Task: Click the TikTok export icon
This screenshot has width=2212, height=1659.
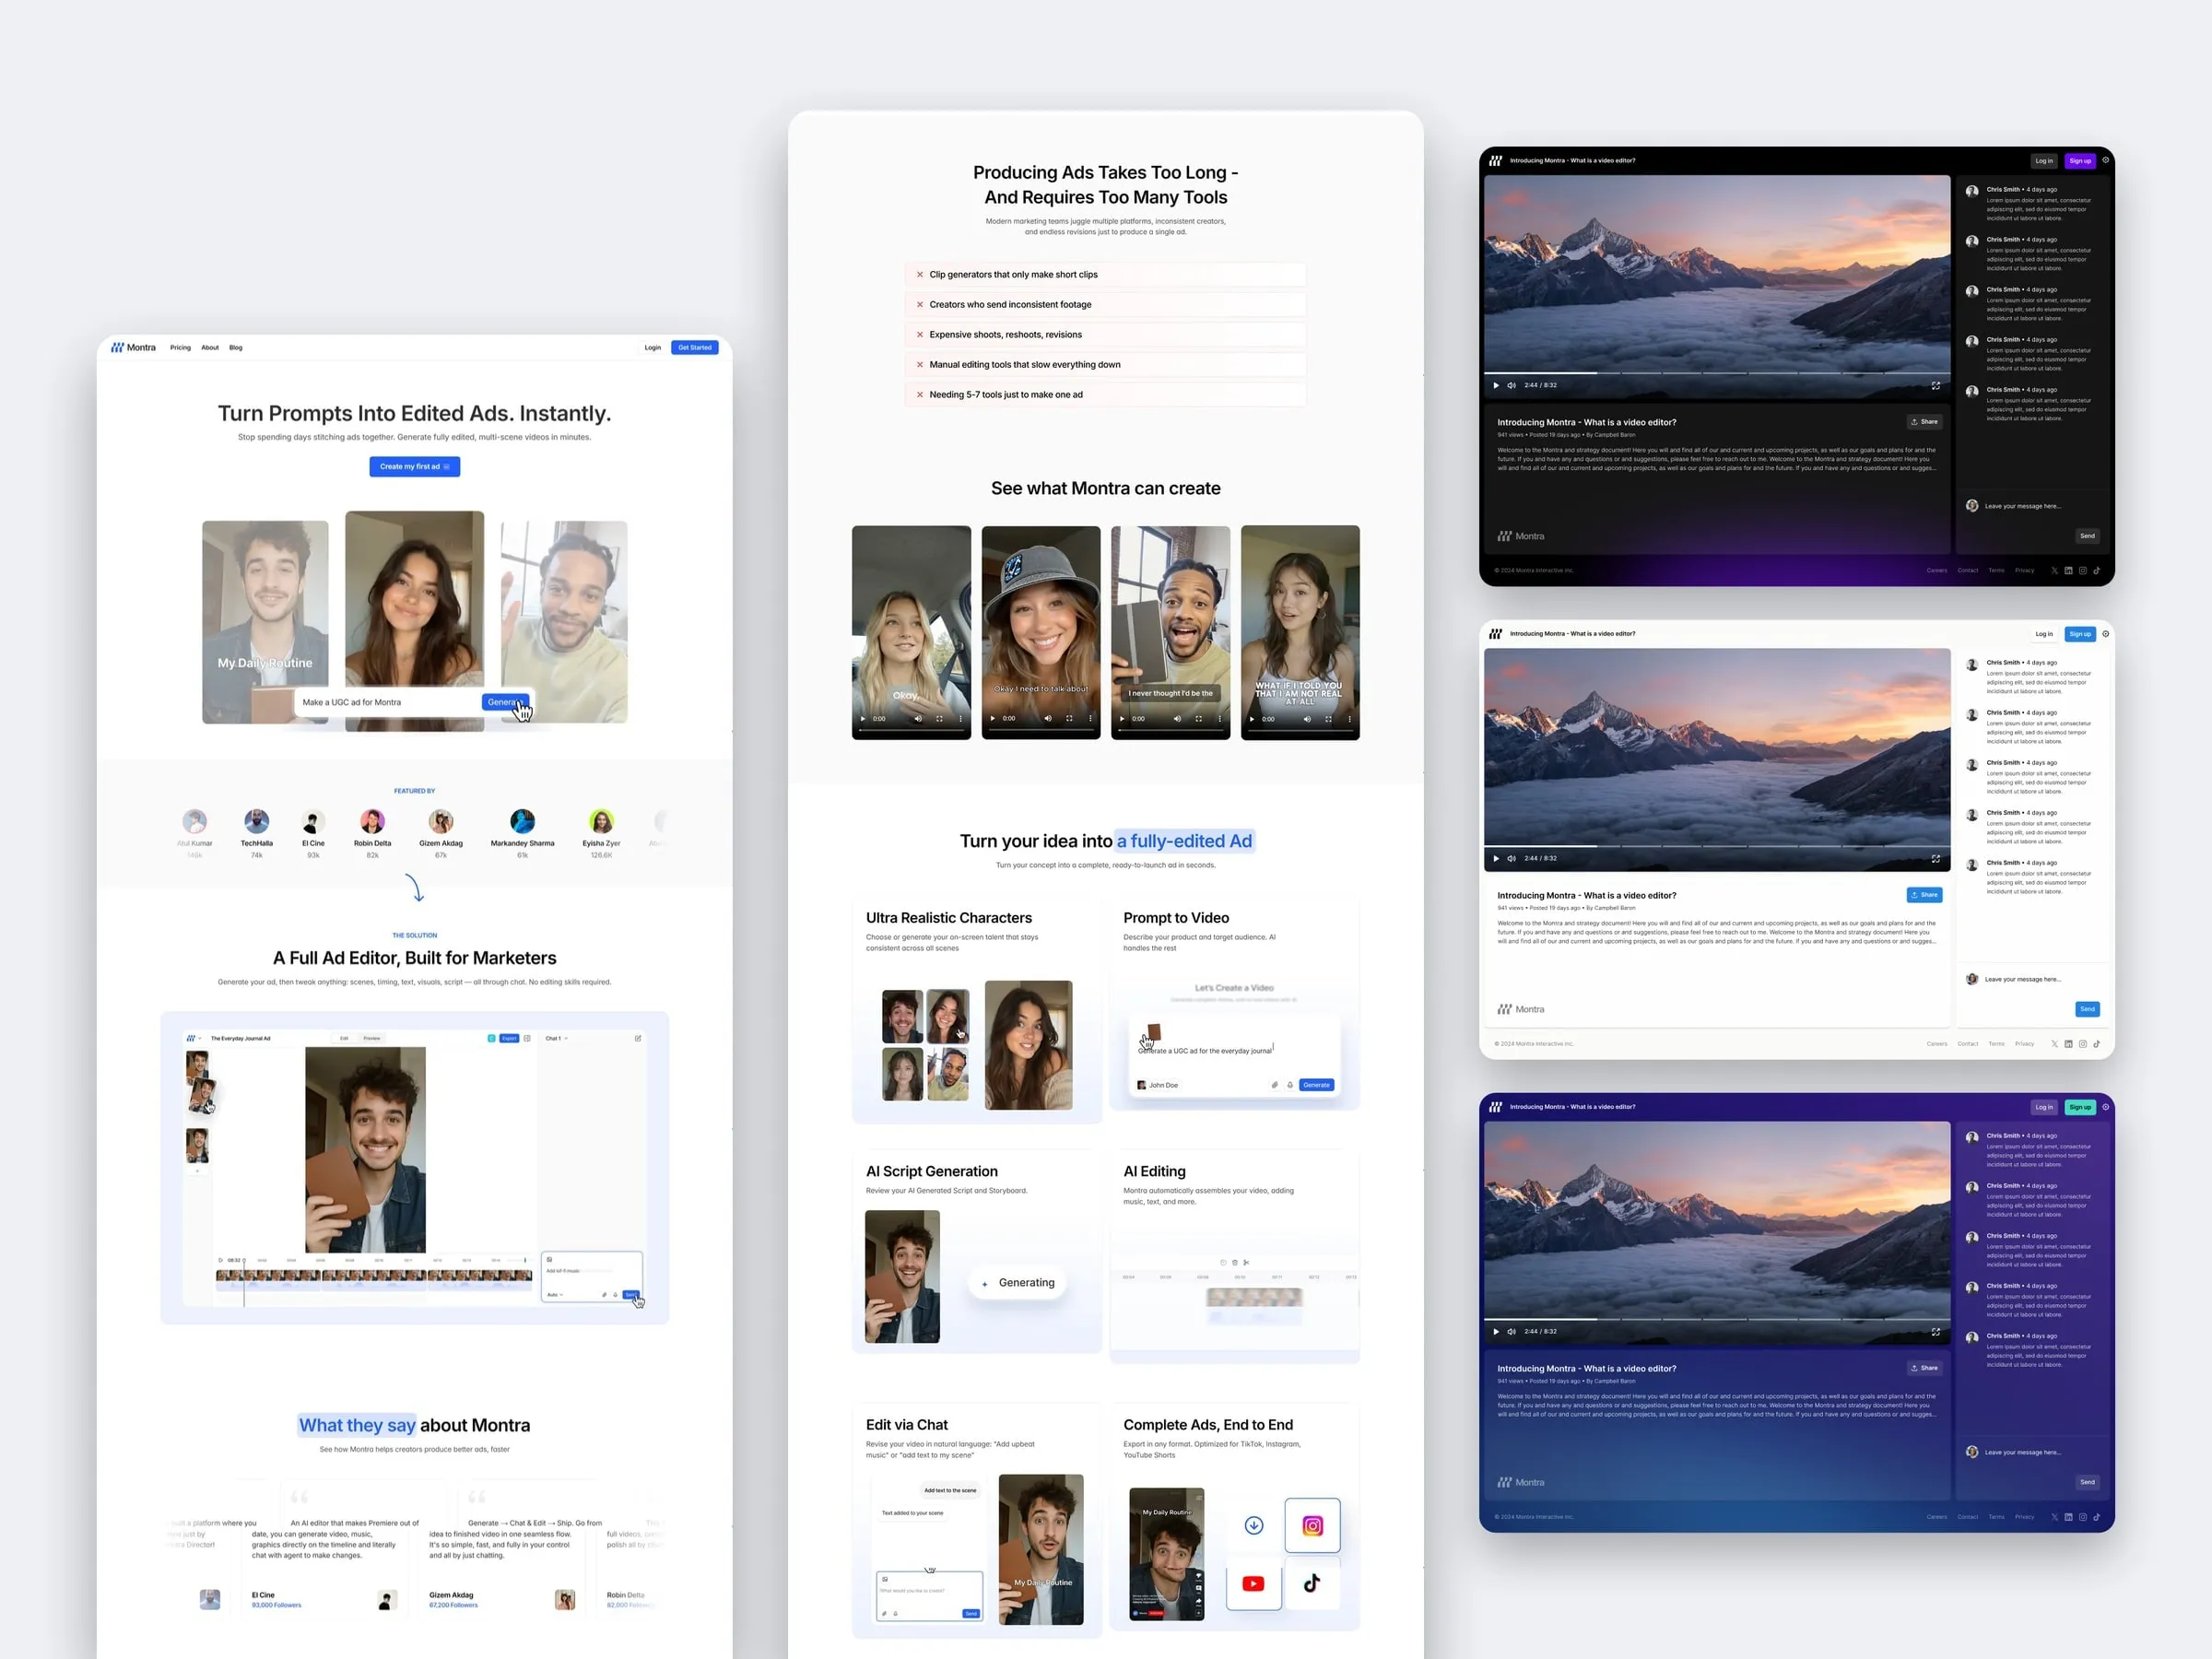Action: [1312, 1583]
